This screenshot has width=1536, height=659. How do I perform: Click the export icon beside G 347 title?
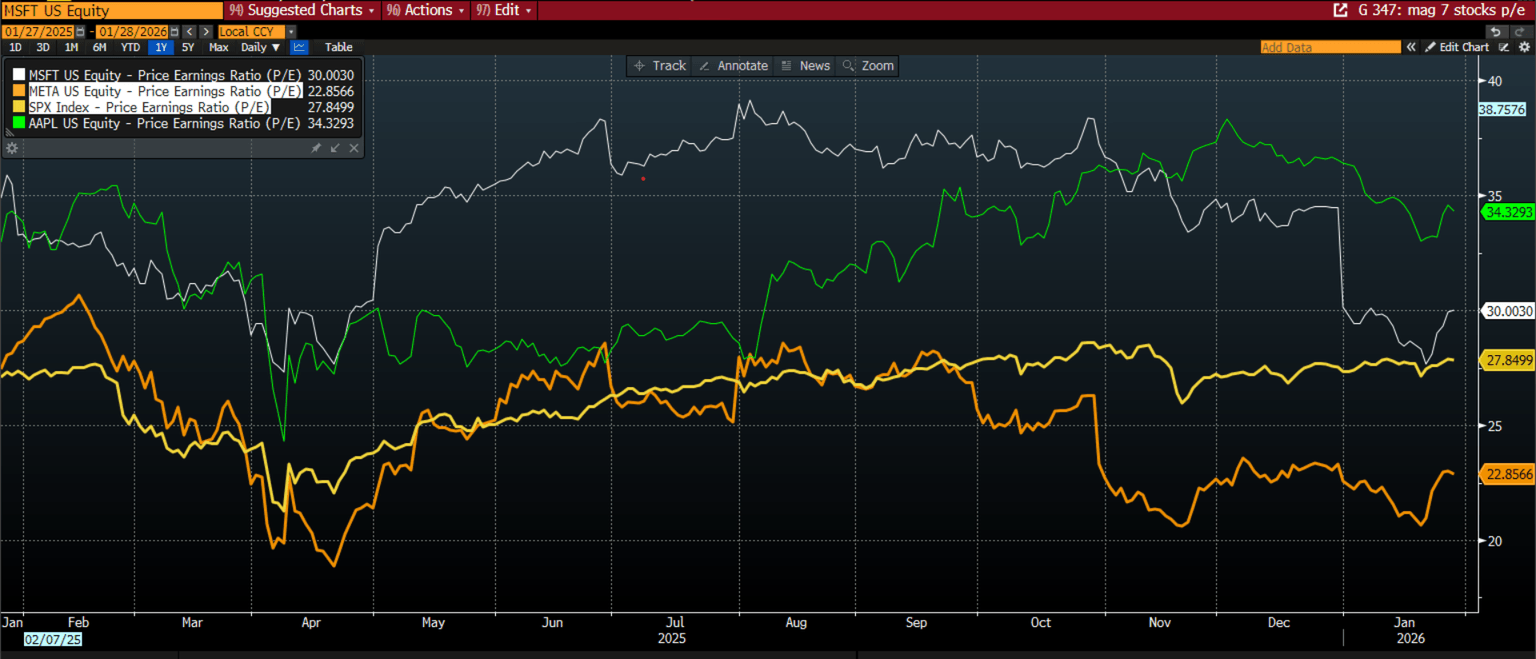1341,9
